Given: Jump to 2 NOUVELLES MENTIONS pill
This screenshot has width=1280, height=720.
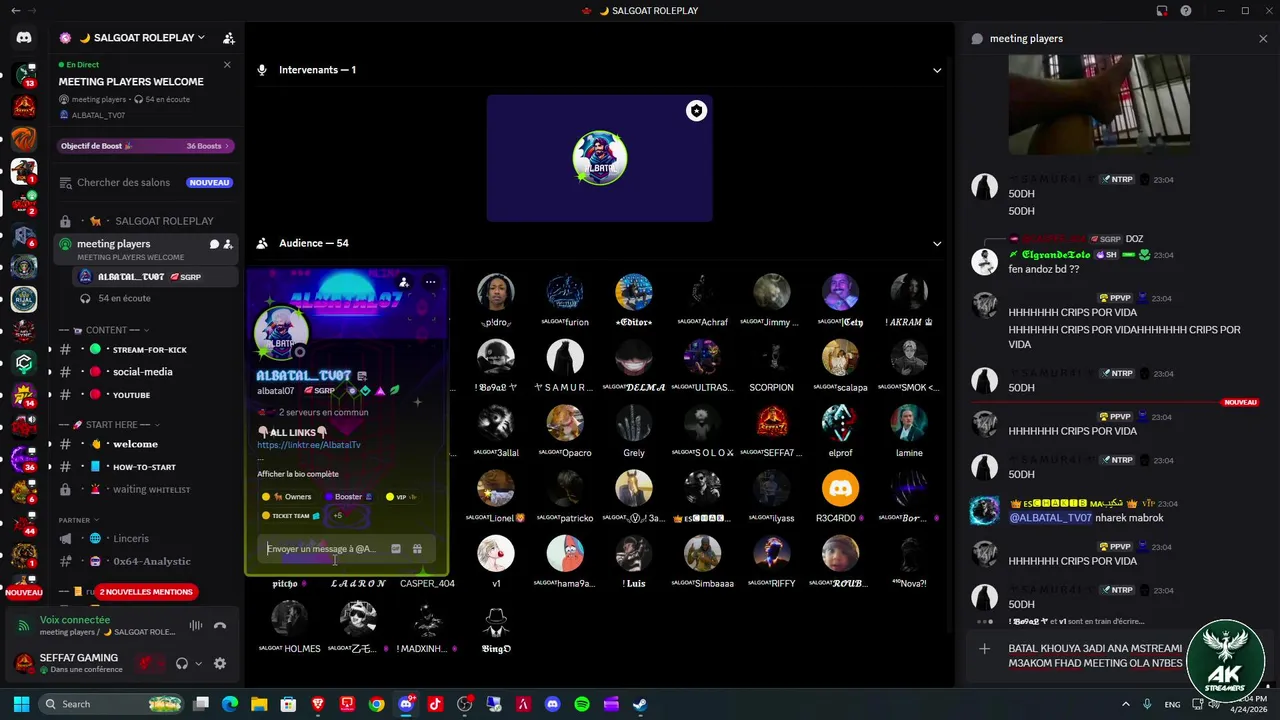Looking at the screenshot, I should tap(146, 592).
